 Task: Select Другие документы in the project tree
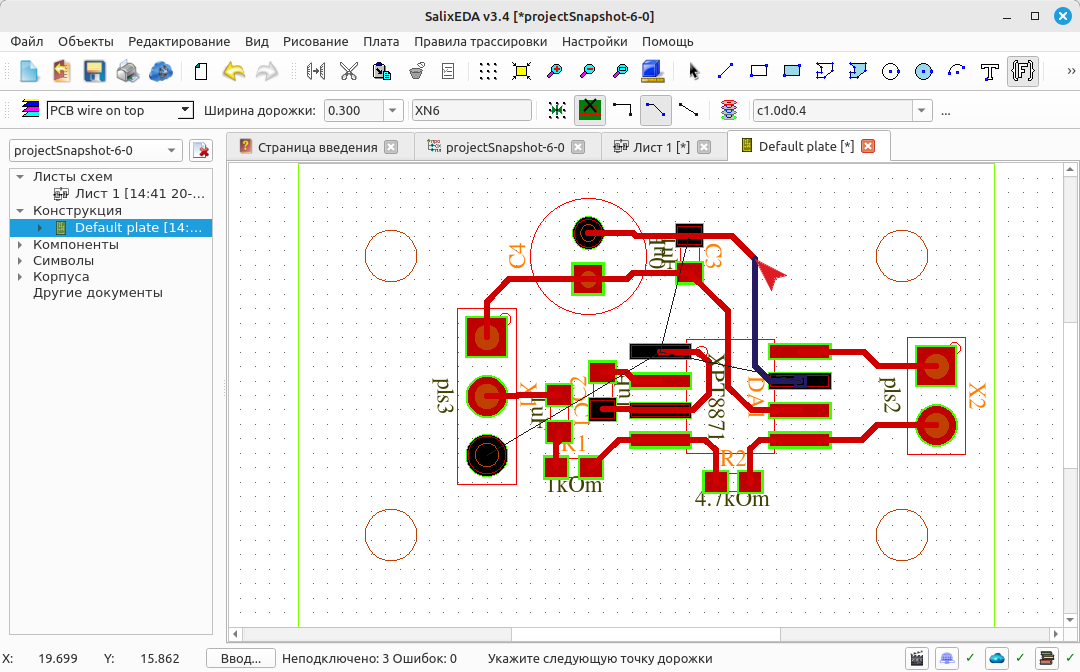[x=98, y=293]
